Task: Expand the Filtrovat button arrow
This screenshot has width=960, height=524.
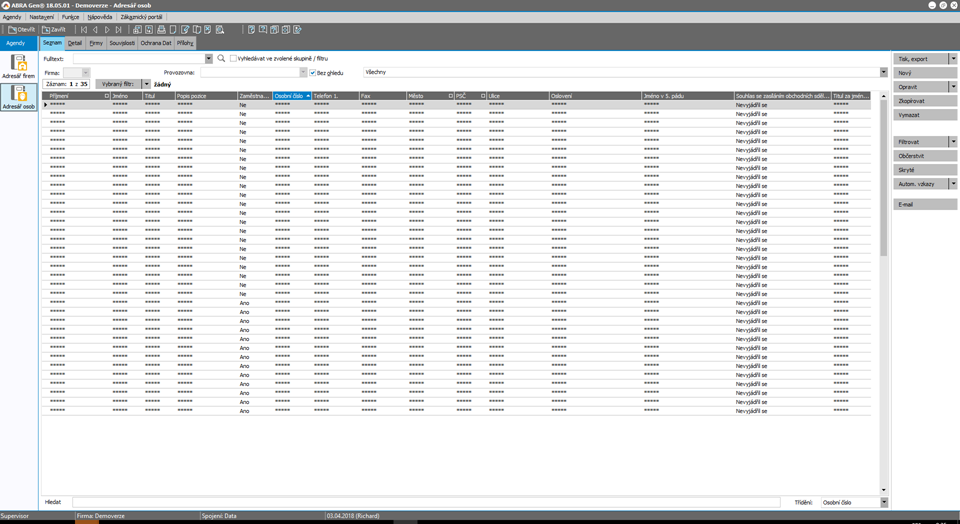Action: 953,142
